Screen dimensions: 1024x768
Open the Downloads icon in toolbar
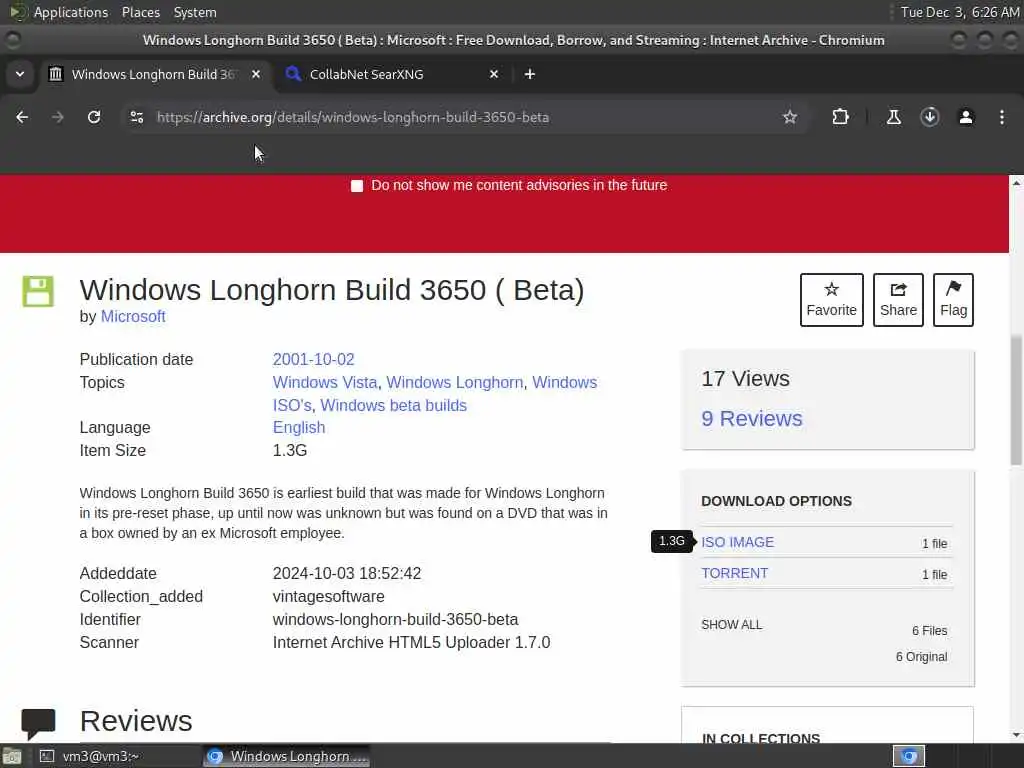(929, 117)
